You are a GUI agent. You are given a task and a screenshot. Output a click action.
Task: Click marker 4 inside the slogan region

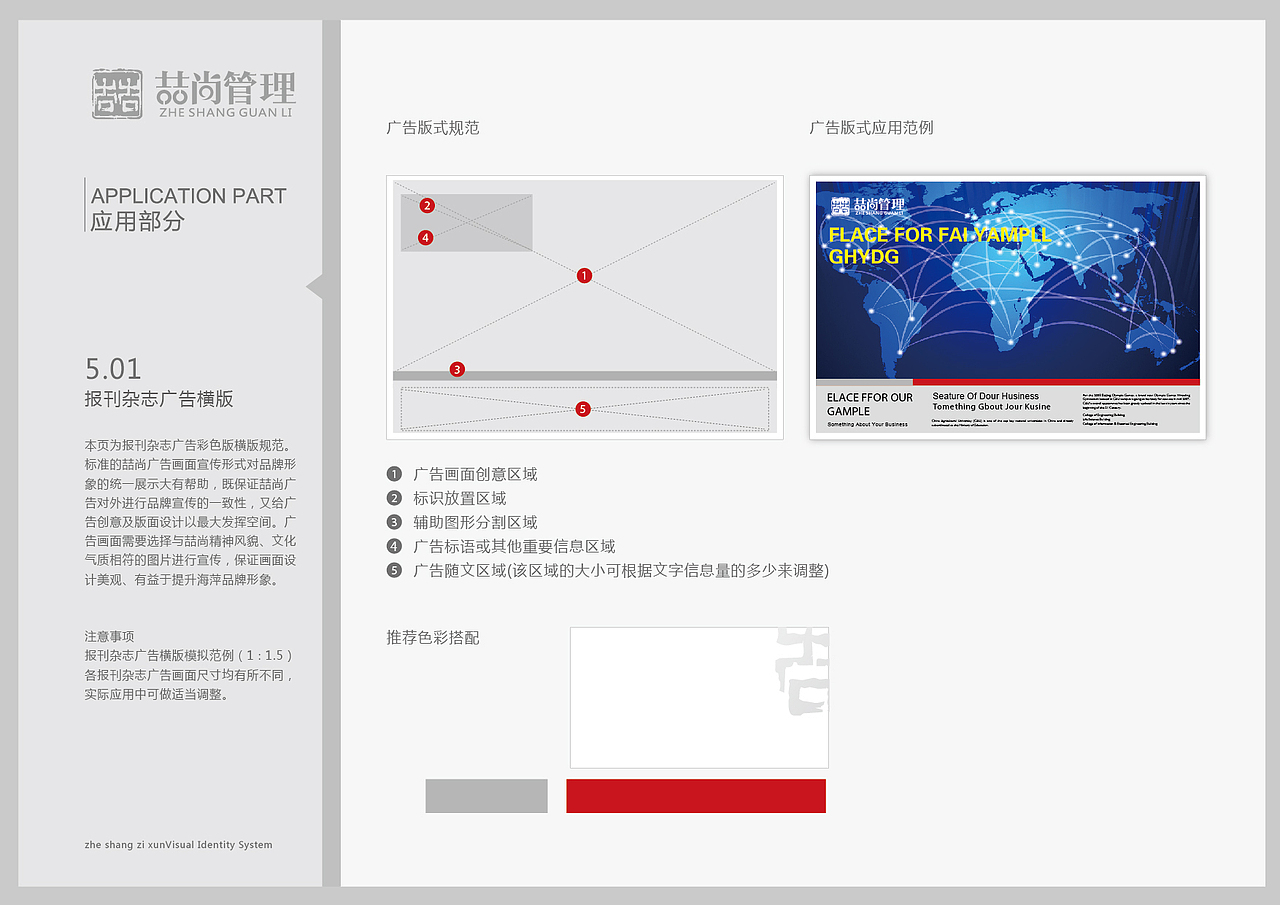[x=425, y=237]
